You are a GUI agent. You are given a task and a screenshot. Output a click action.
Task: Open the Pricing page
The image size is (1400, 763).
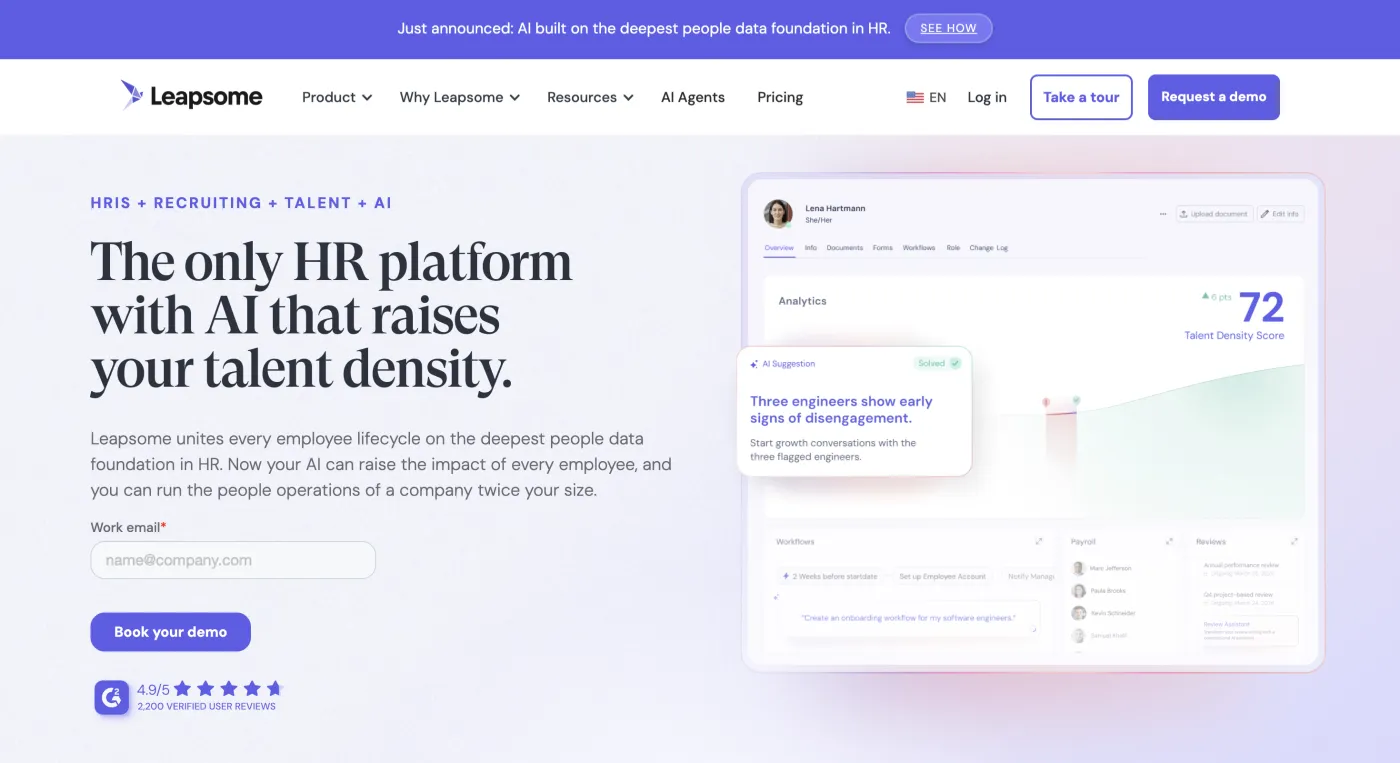coord(780,97)
